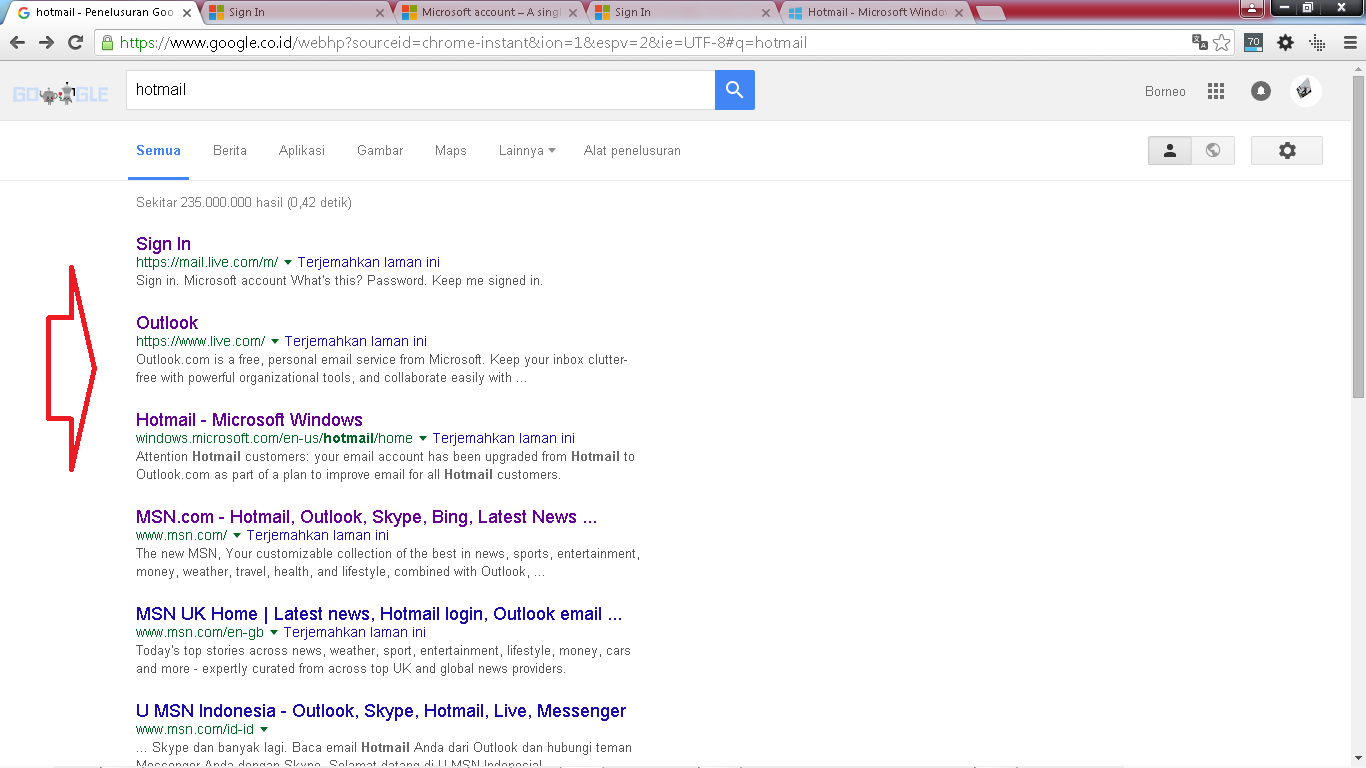Select private results person toggle
Viewport: 1366px width, 768px height.
1170,150
